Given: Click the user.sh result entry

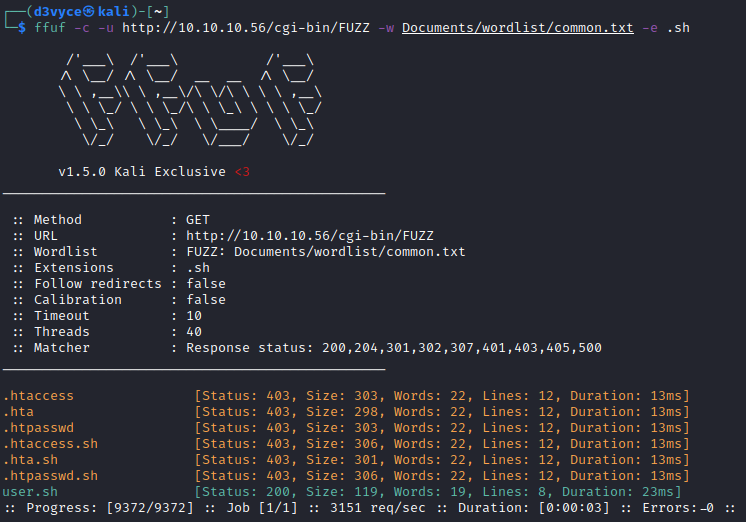Looking at the screenshot, I should click(x=30, y=492).
